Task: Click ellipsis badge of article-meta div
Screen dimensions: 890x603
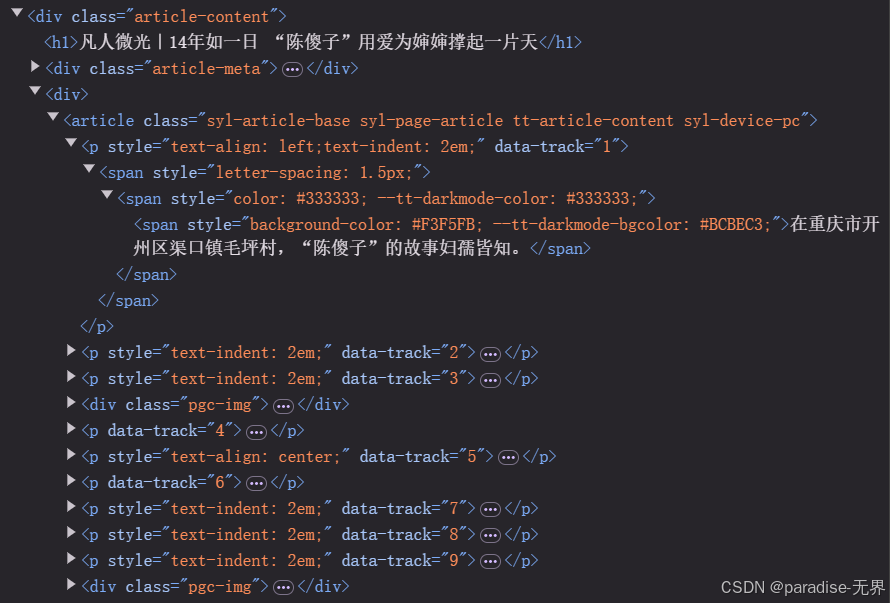Action: (x=292, y=70)
